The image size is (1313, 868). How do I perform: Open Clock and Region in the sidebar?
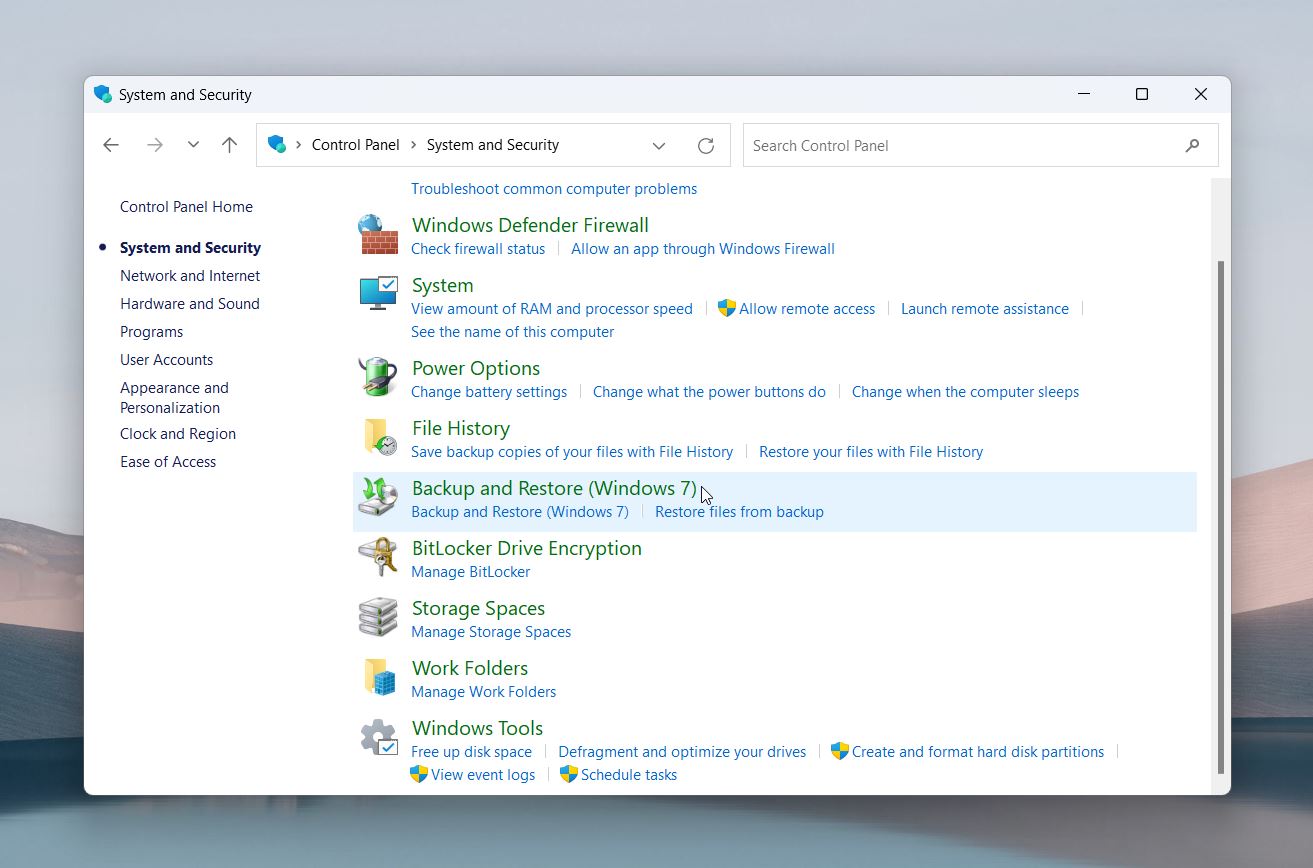pyautogui.click(x=178, y=434)
